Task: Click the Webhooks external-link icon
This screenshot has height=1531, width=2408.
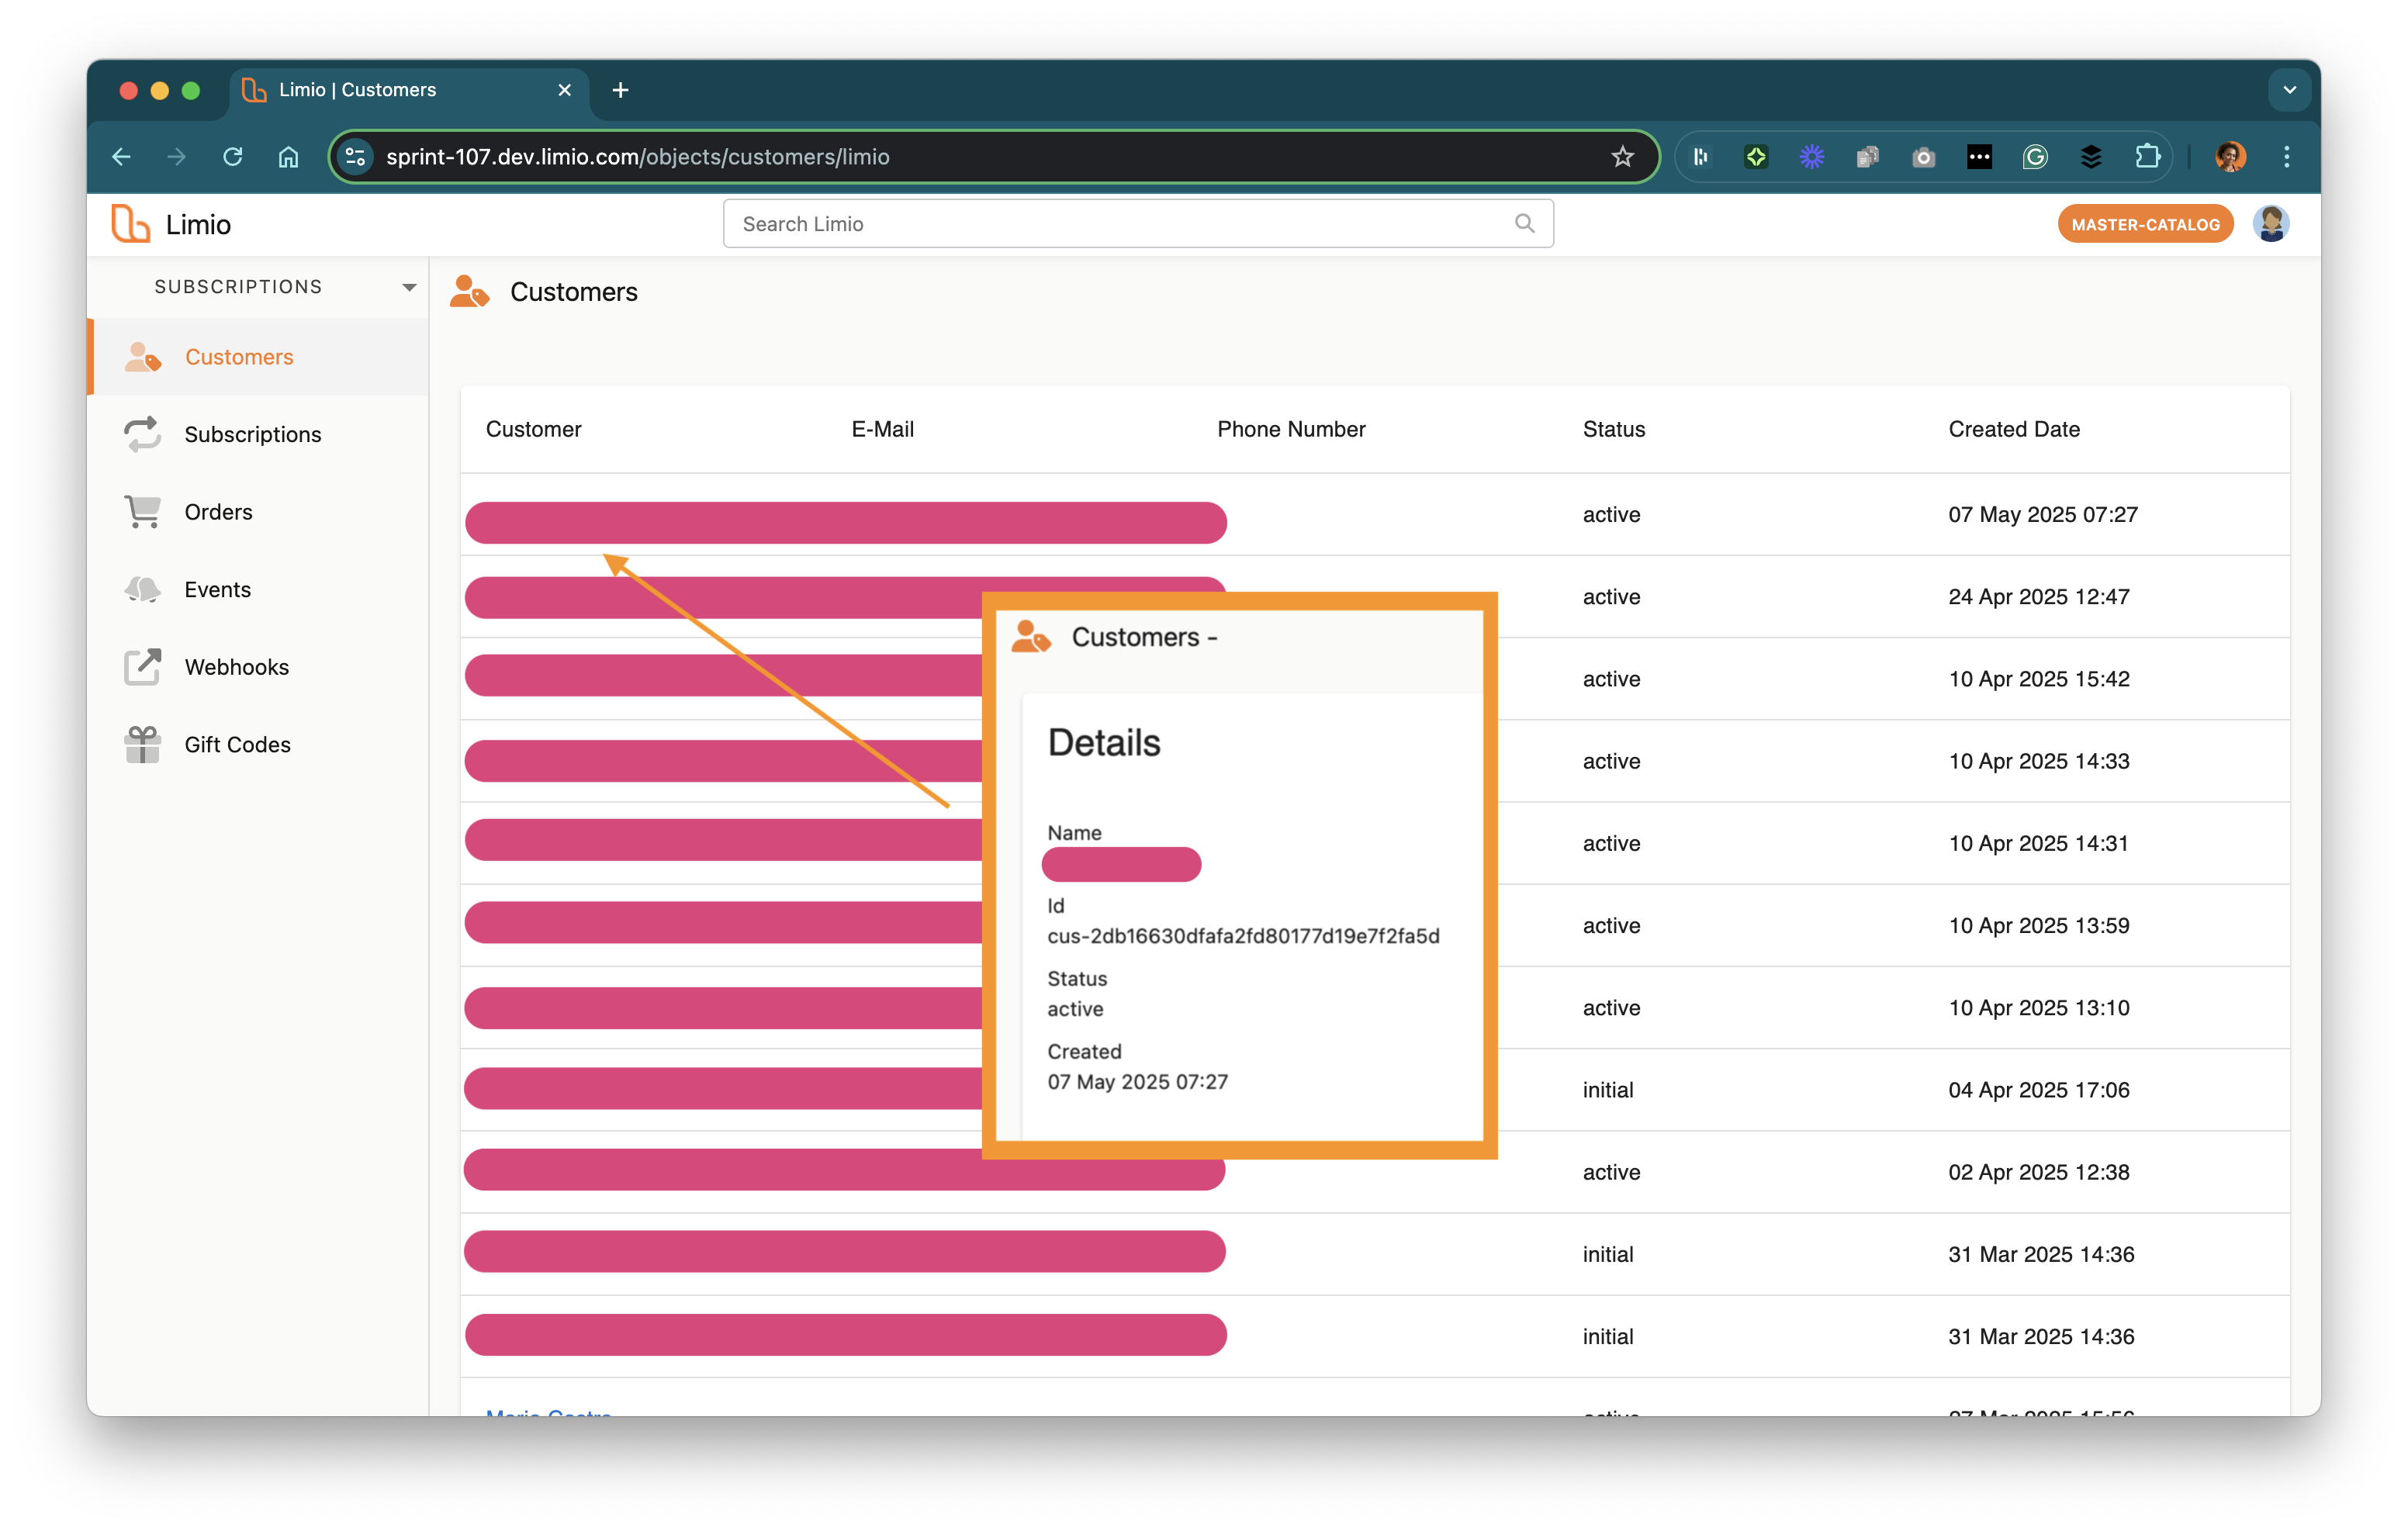Action: (142, 667)
